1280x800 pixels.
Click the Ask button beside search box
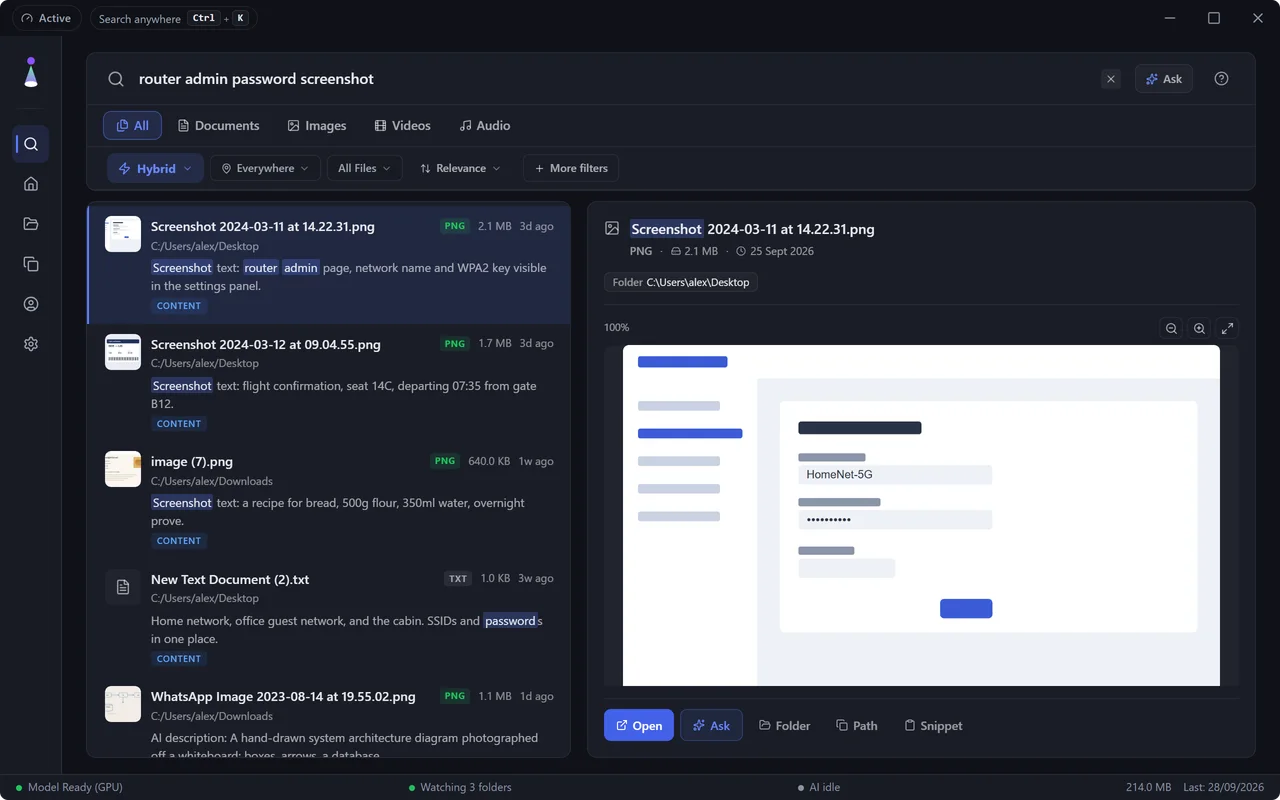point(1163,79)
